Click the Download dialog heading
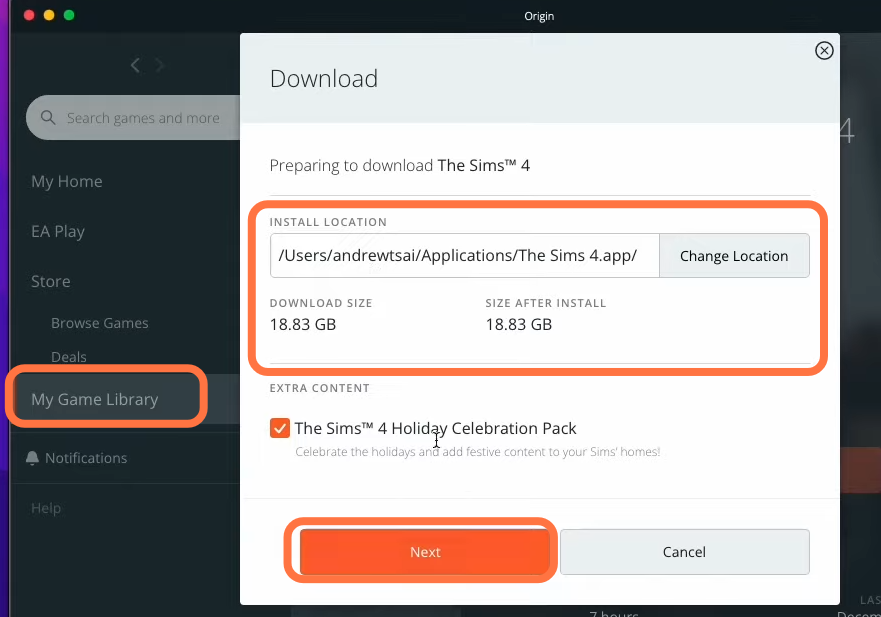881x617 pixels. pos(324,79)
